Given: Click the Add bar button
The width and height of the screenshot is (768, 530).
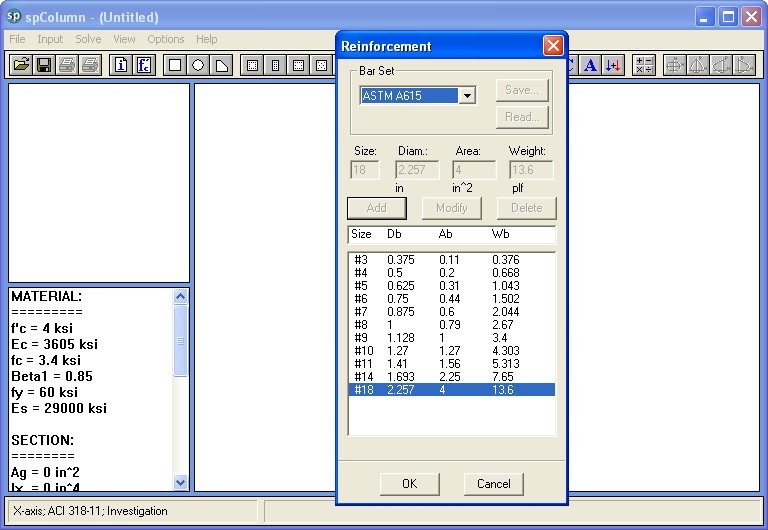Looking at the screenshot, I should (x=377, y=208).
